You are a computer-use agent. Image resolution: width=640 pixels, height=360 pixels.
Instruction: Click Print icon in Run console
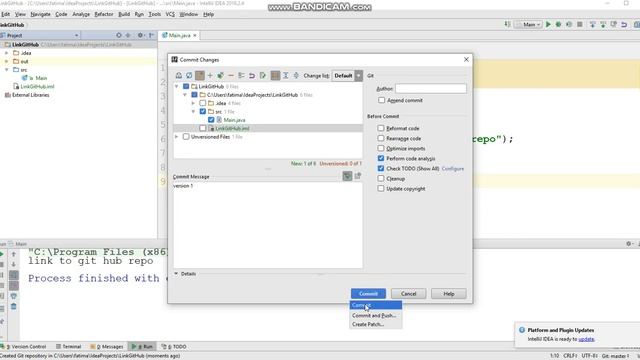[13, 296]
